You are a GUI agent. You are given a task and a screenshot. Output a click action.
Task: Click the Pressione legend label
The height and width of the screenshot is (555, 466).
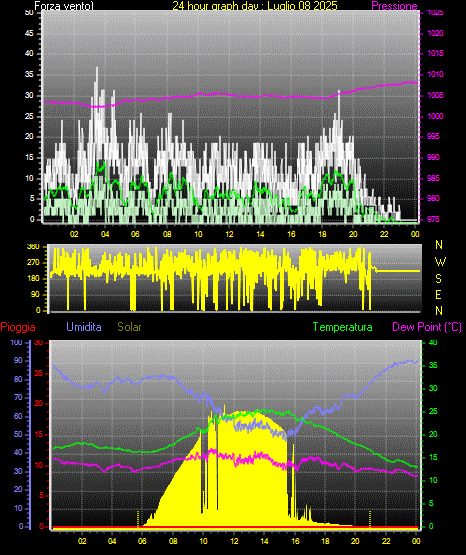click(x=394, y=6)
